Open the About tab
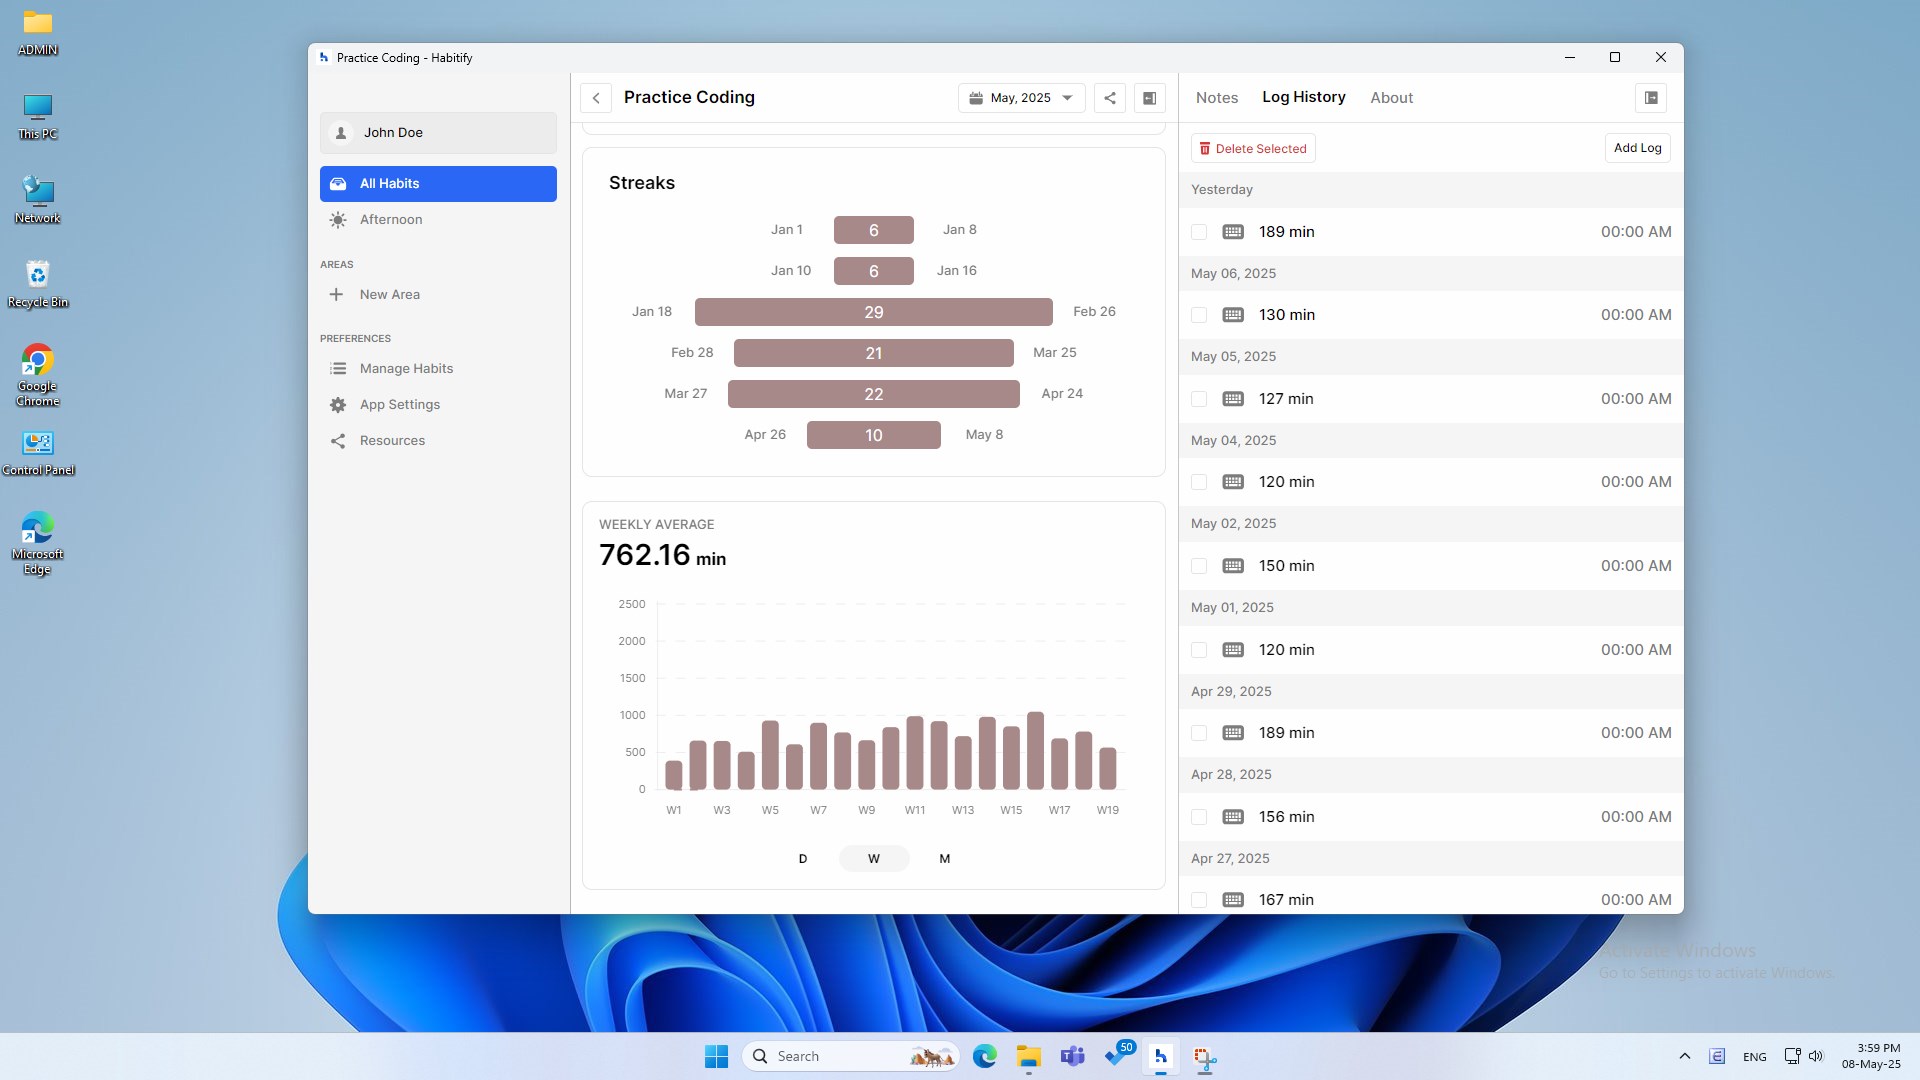This screenshot has width=1920, height=1080. pos(1391,98)
